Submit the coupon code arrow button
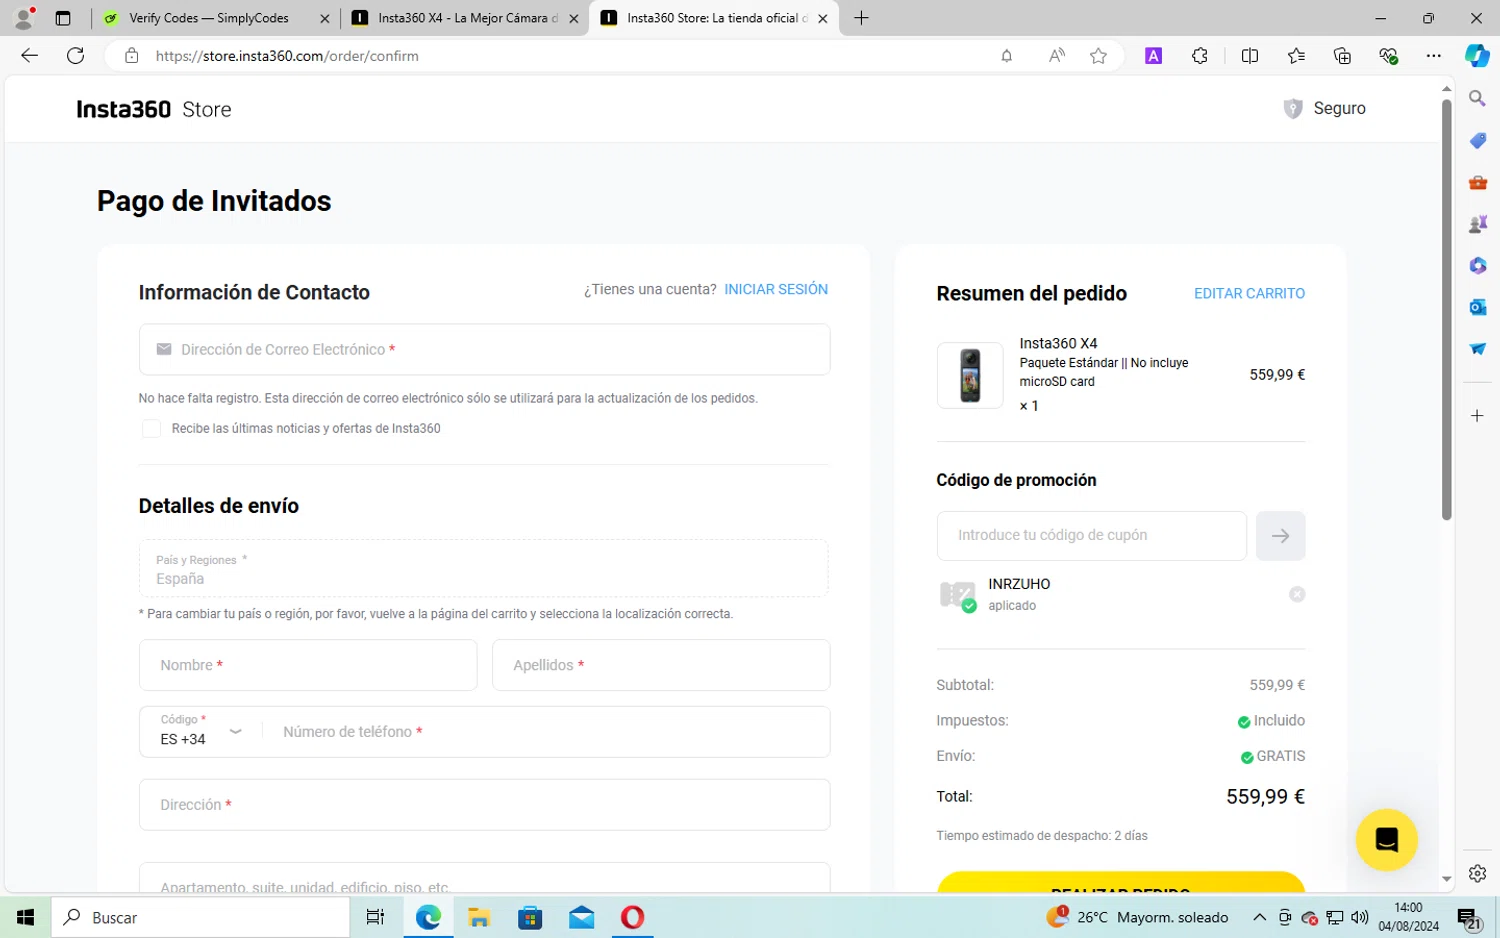 [x=1280, y=536]
